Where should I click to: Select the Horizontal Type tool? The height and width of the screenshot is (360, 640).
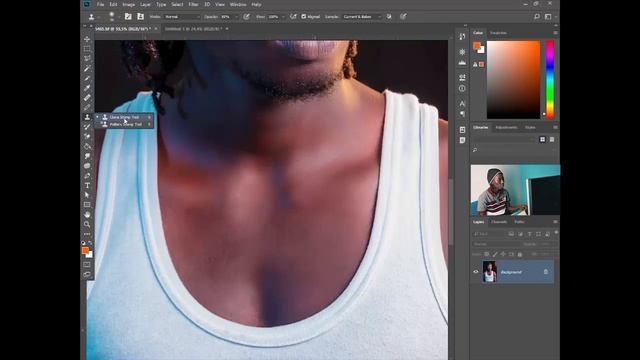tap(87, 186)
